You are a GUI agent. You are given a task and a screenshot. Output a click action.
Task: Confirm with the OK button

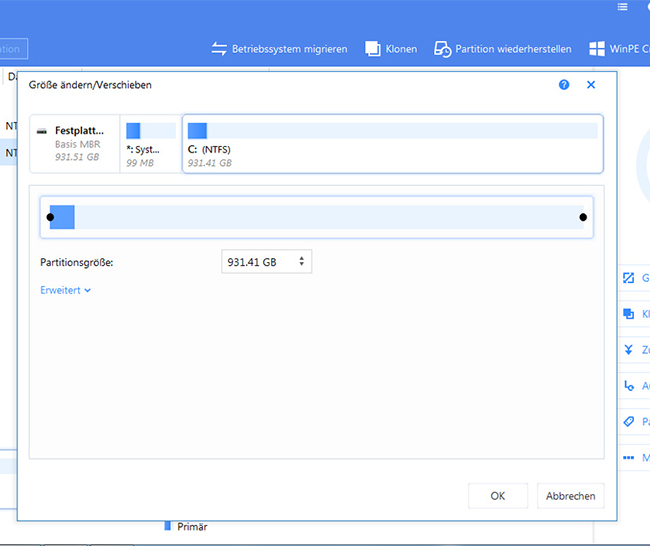[498, 495]
